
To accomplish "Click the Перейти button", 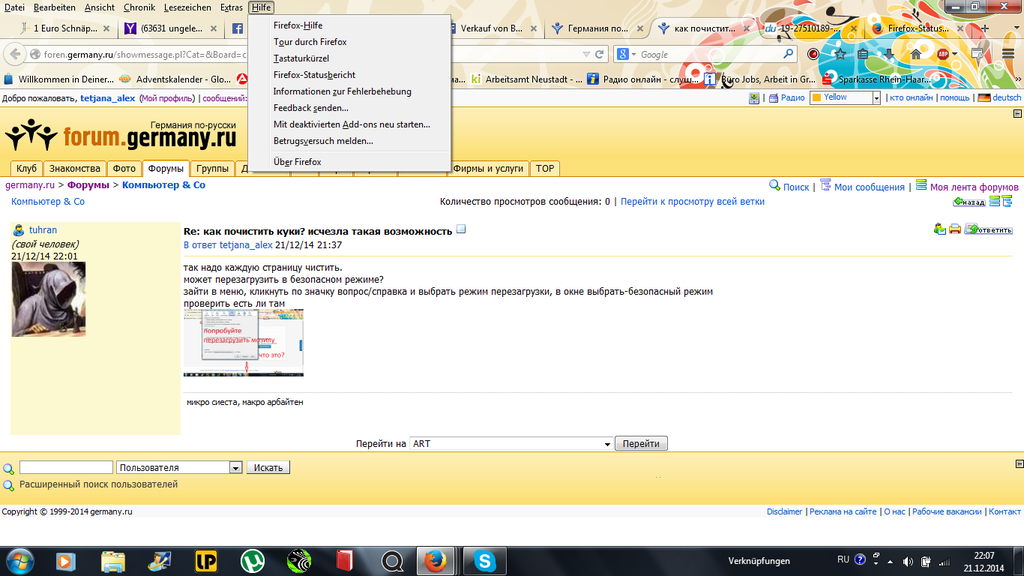I will point(641,443).
